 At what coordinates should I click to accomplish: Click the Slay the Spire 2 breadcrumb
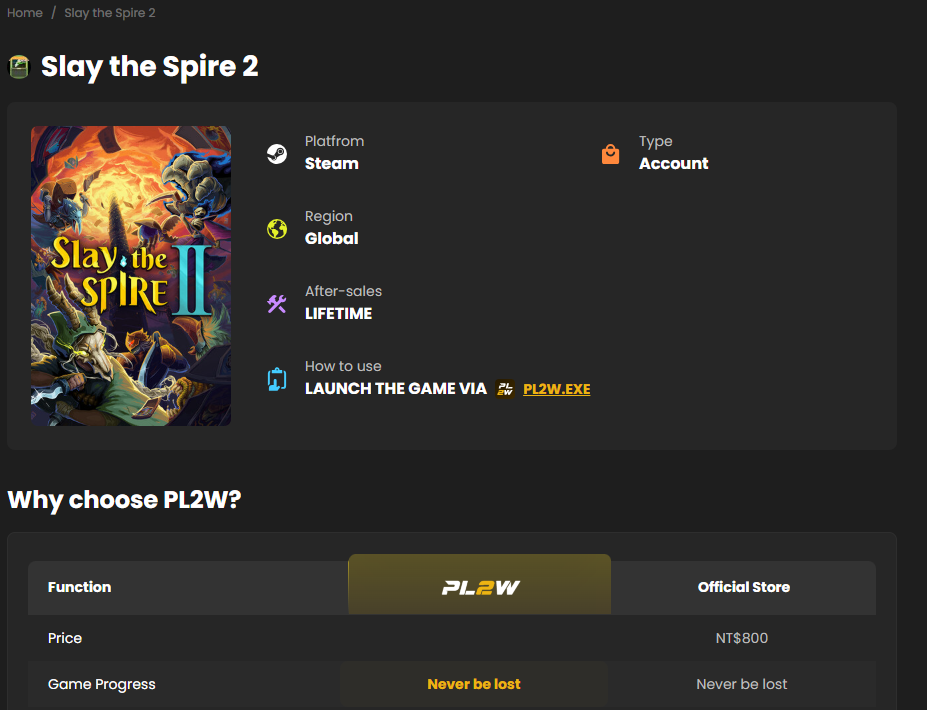110,13
